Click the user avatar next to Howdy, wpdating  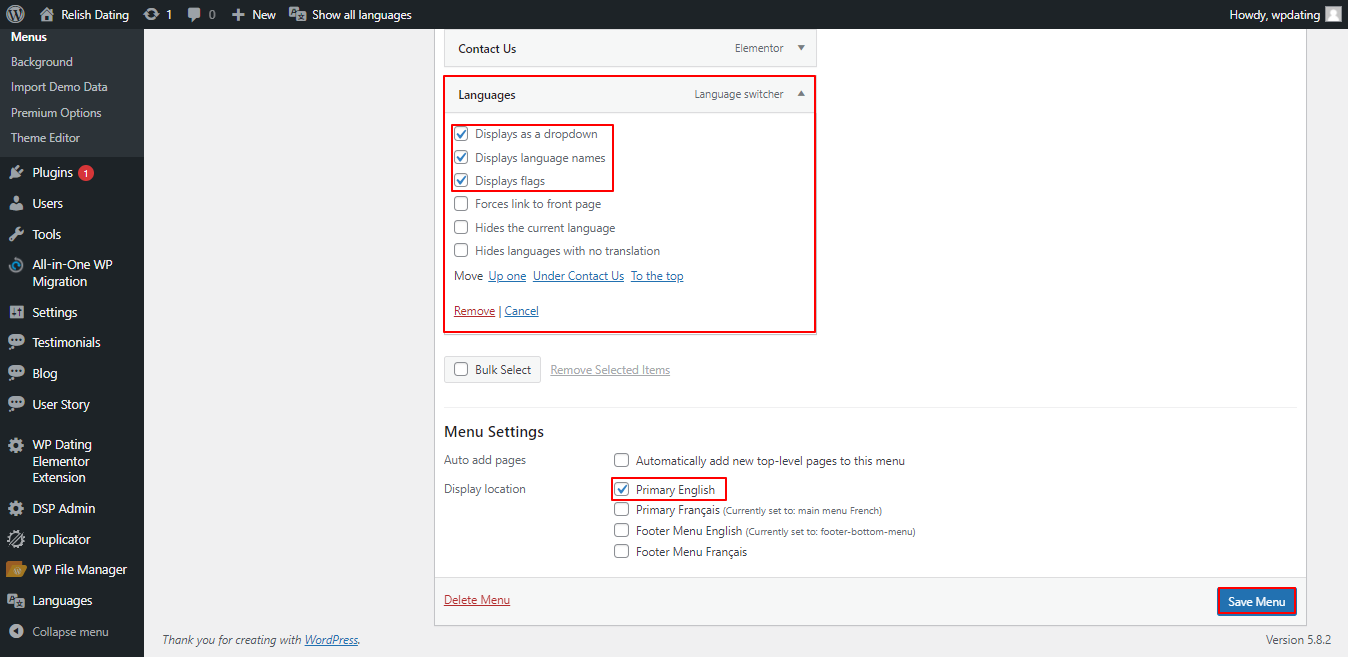[1333, 14]
